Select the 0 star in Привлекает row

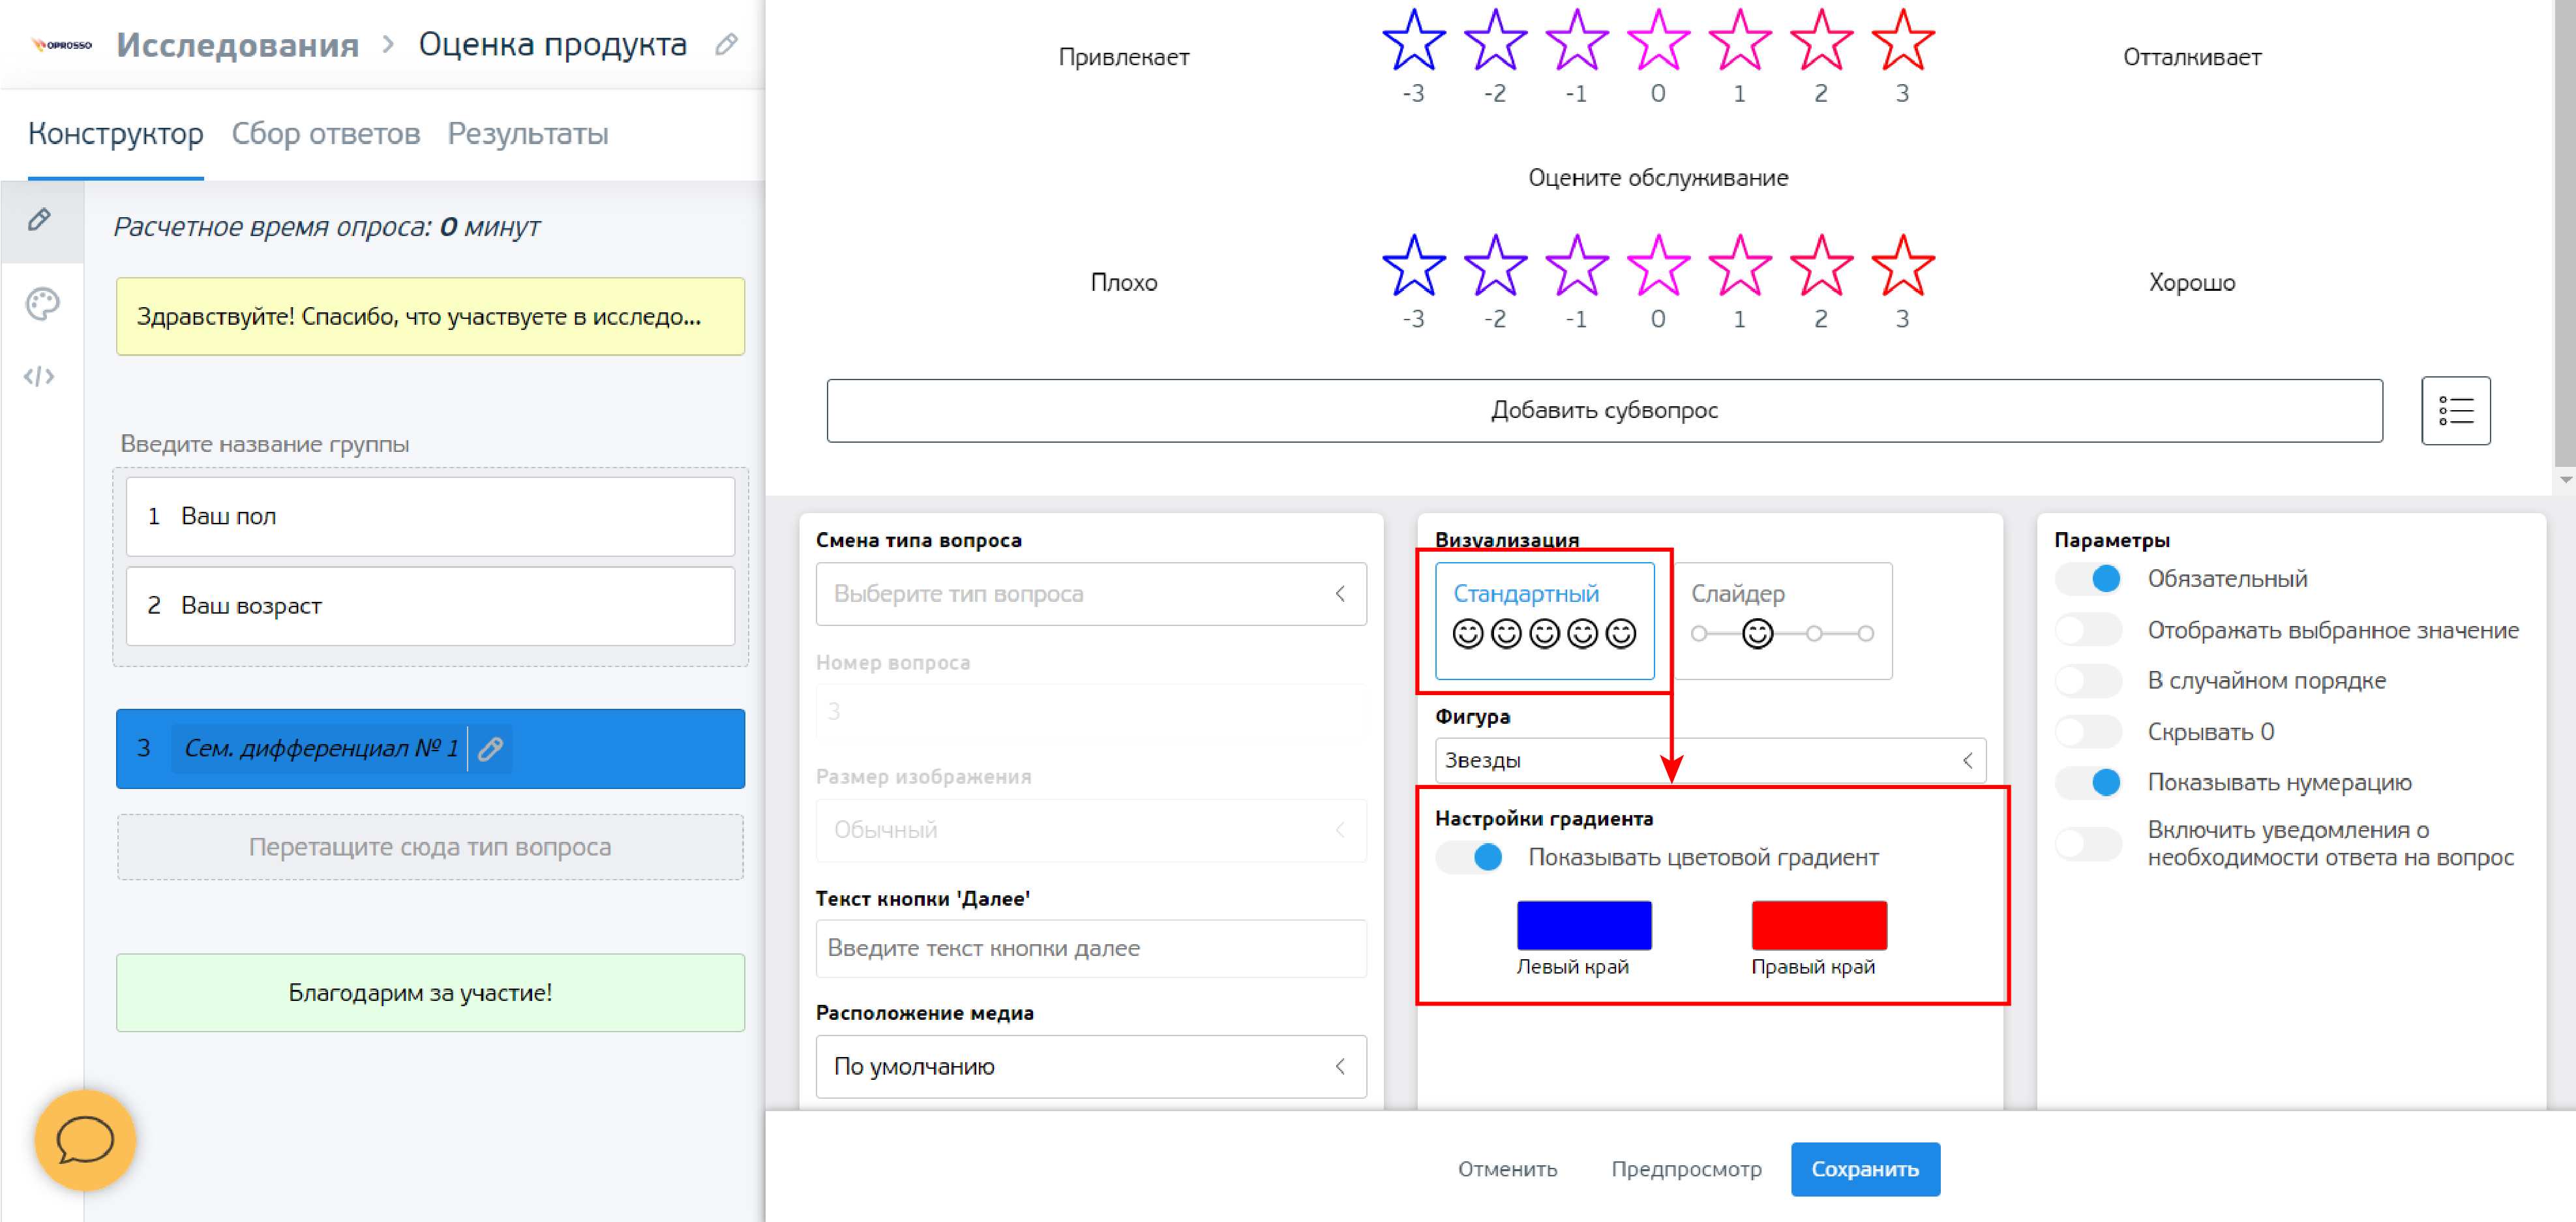click(1658, 41)
